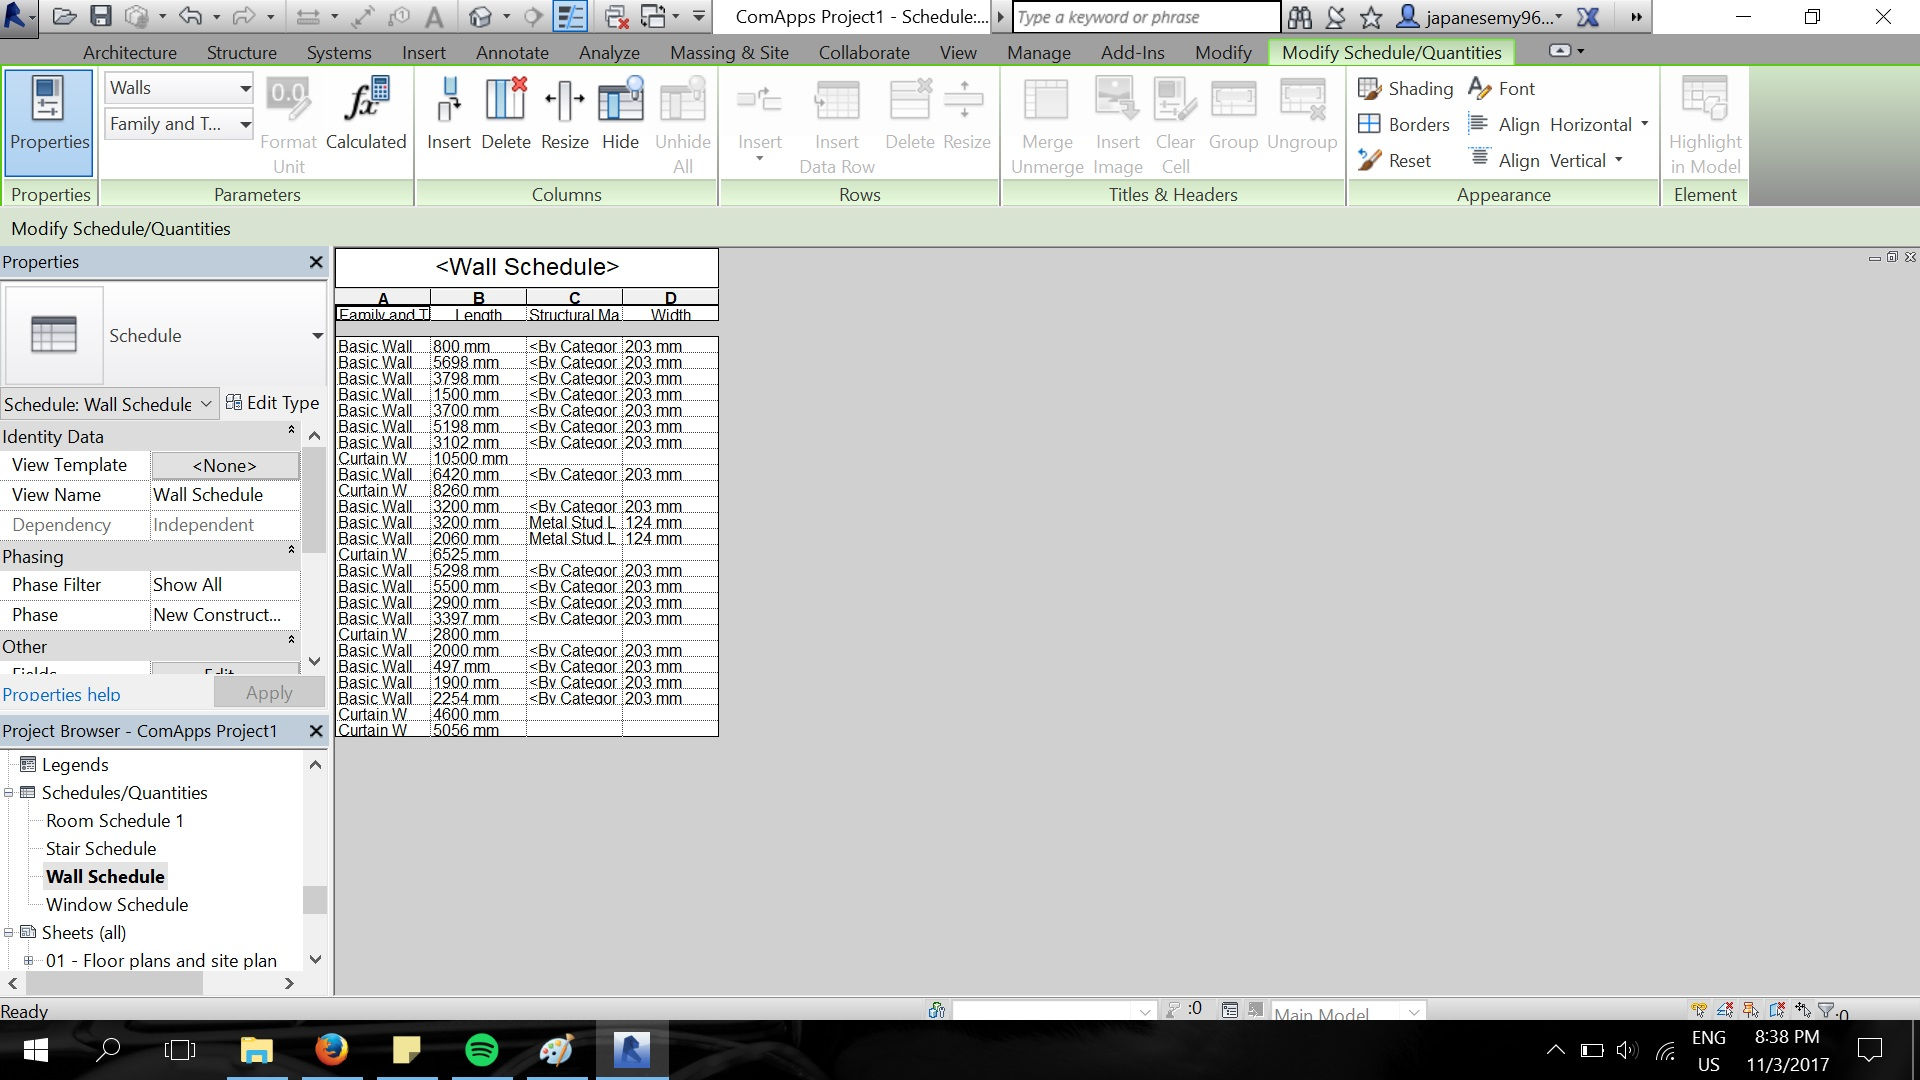Open the Schedule type selector dropdown

click(317, 336)
